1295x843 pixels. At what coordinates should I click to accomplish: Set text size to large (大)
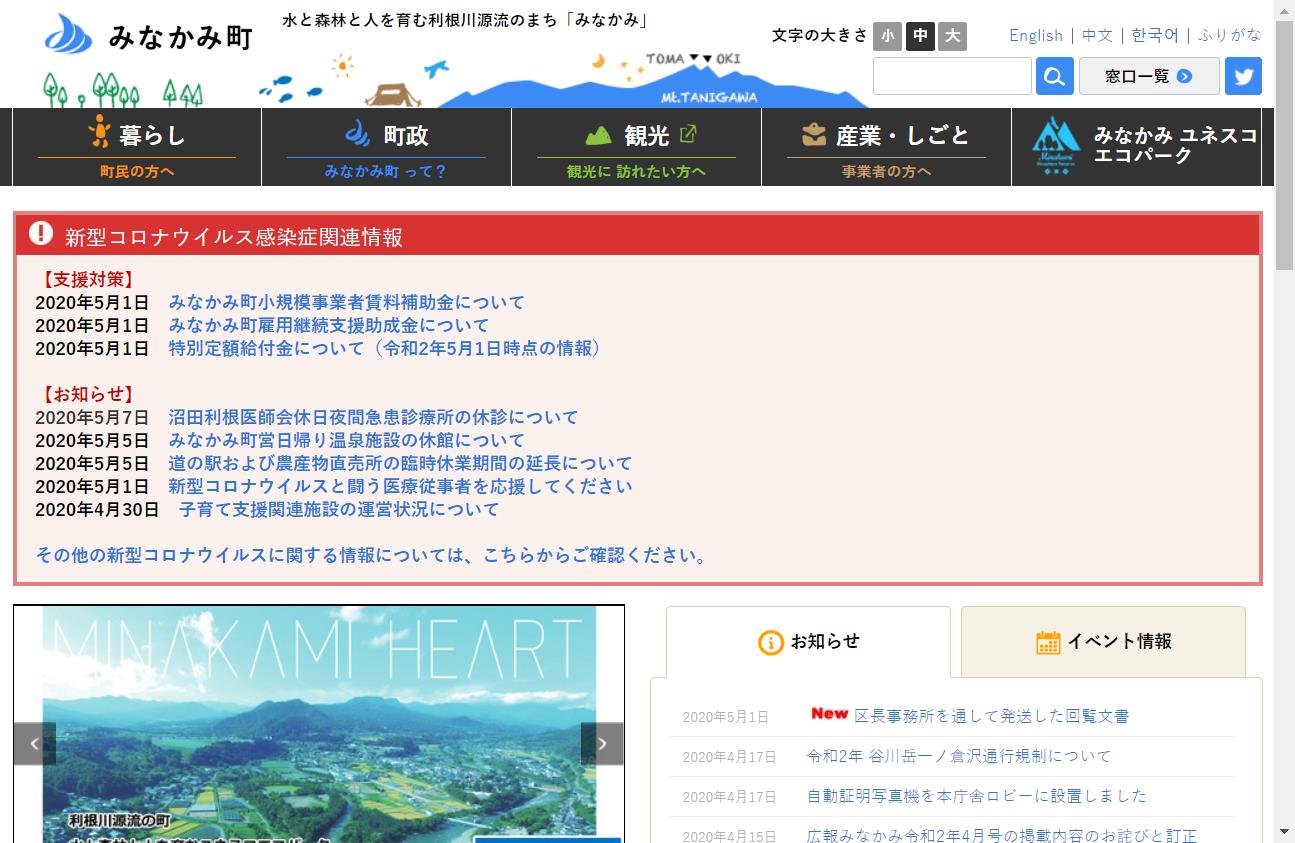(952, 37)
